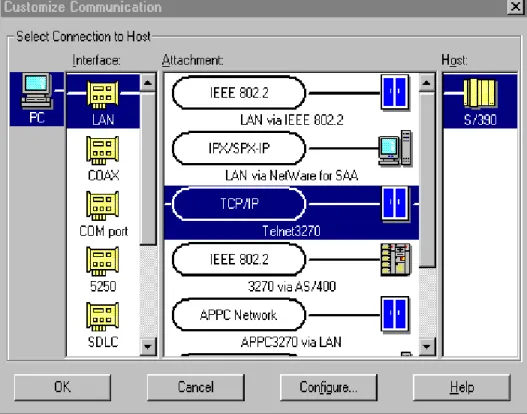Screen dimensions: 527x414
Task: Click the '5250' interface label
Action: point(103,286)
